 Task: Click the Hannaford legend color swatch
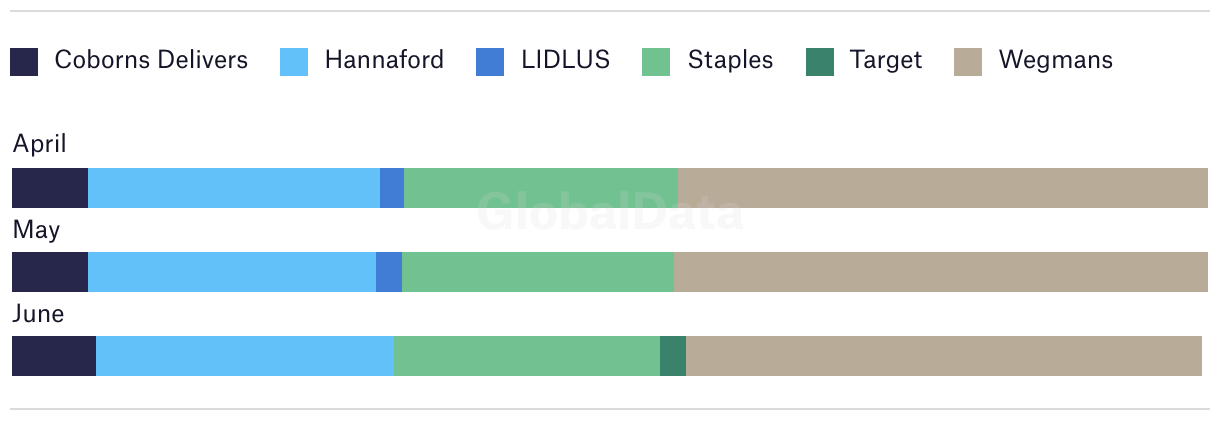click(294, 61)
